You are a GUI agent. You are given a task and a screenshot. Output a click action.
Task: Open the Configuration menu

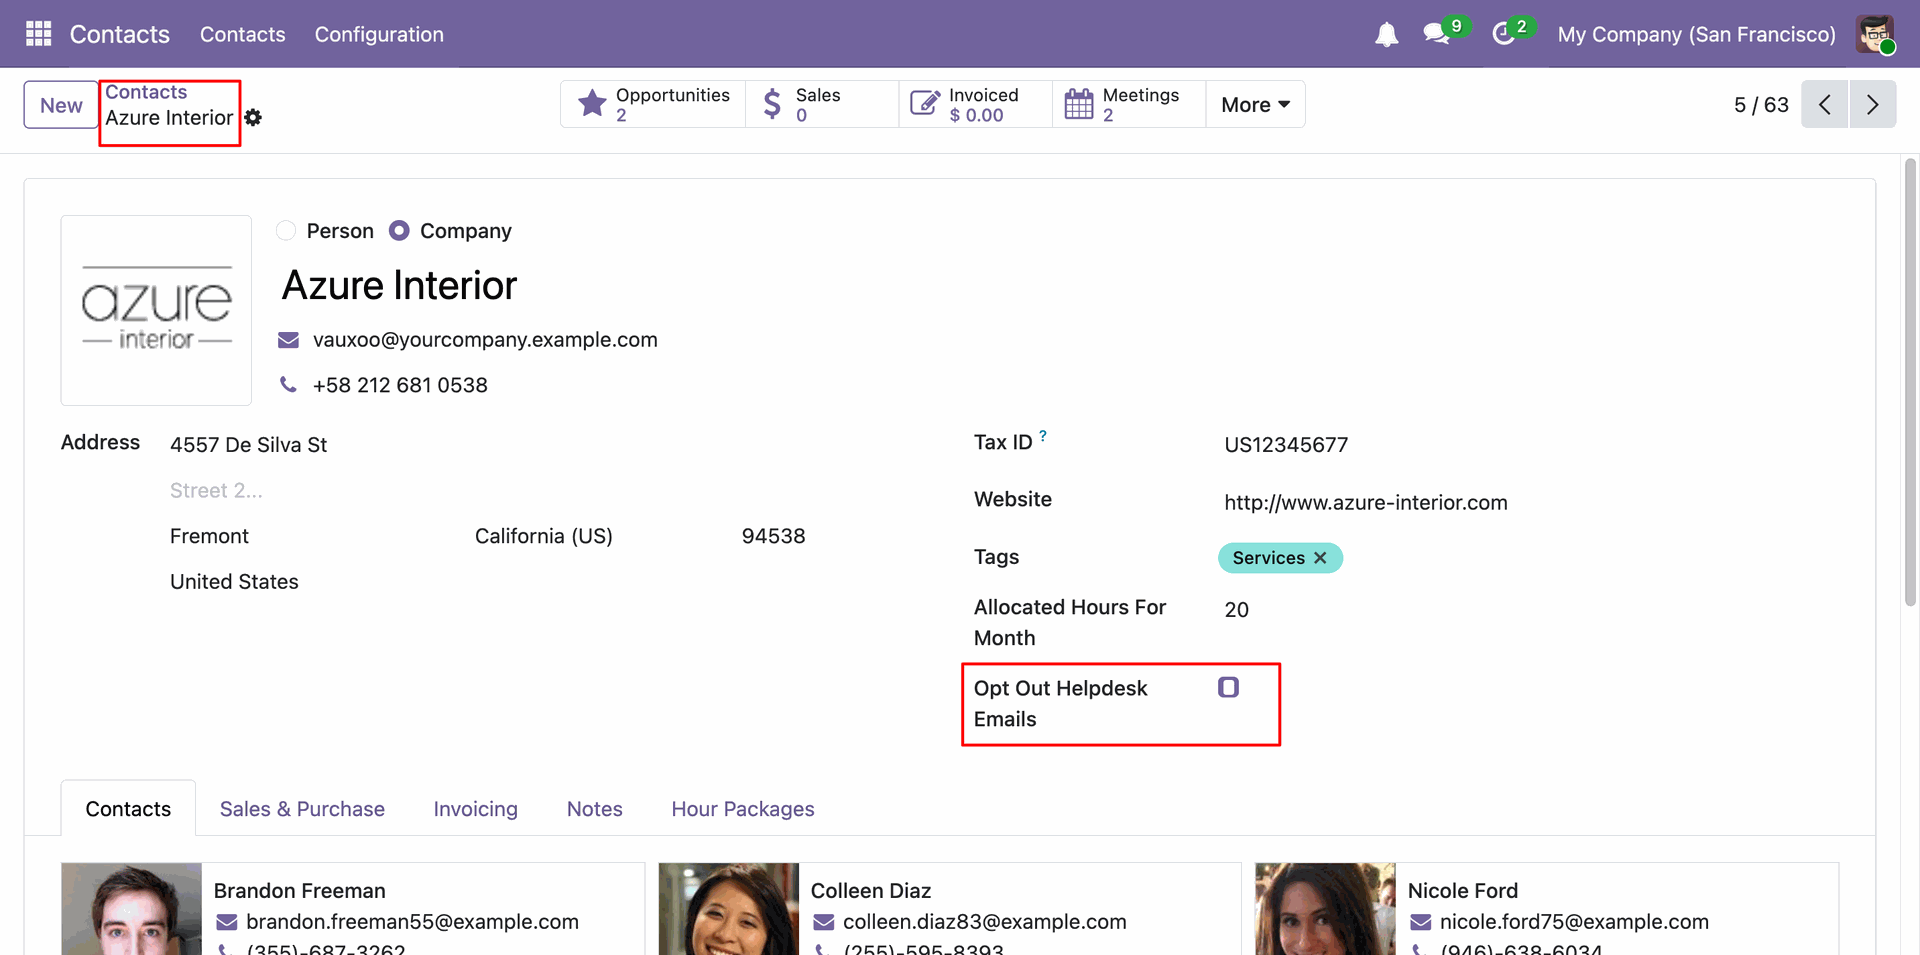(379, 34)
